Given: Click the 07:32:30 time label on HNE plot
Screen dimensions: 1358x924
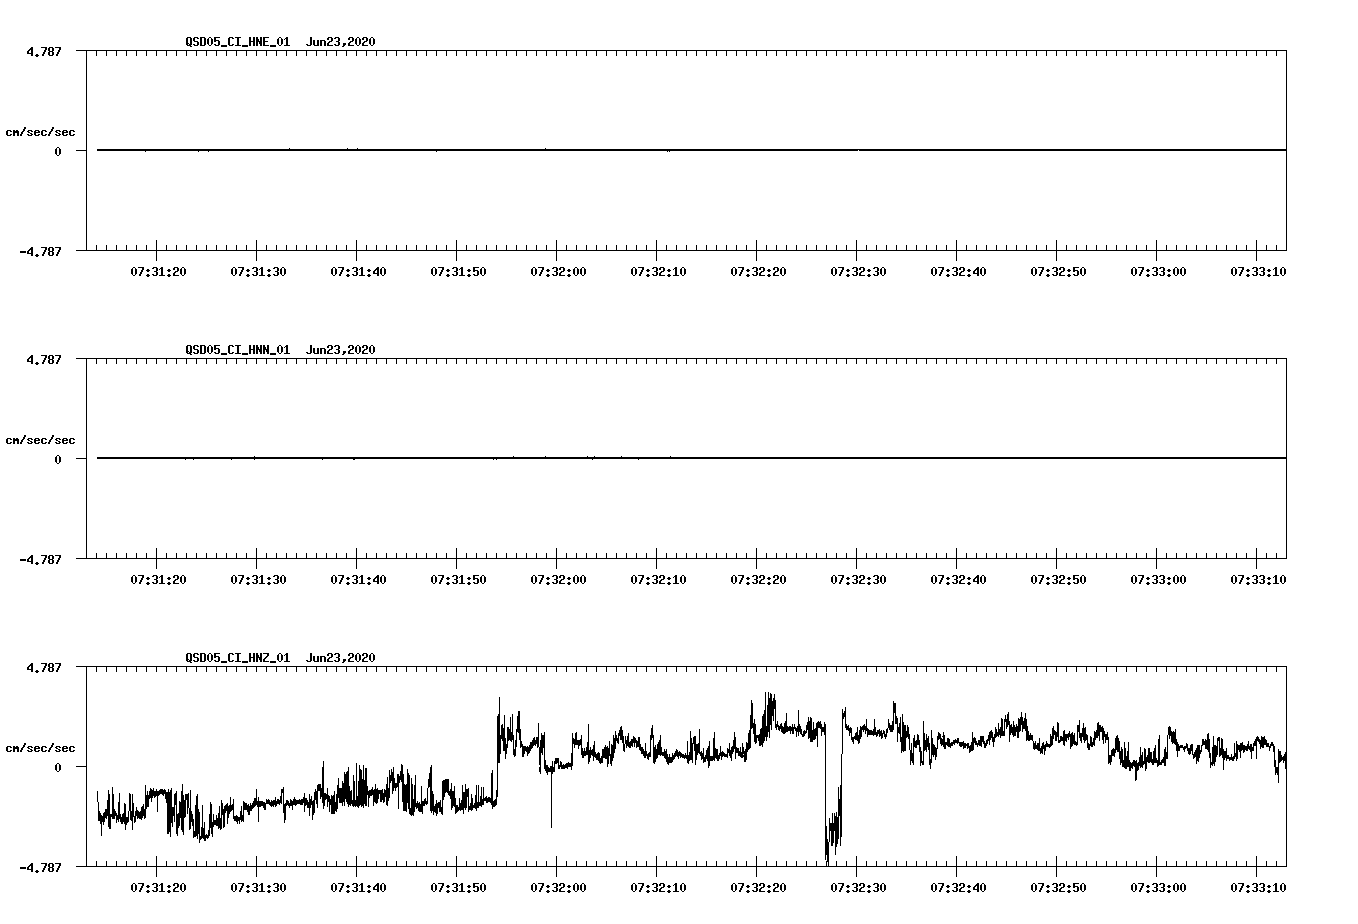Looking at the screenshot, I should (x=858, y=271).
